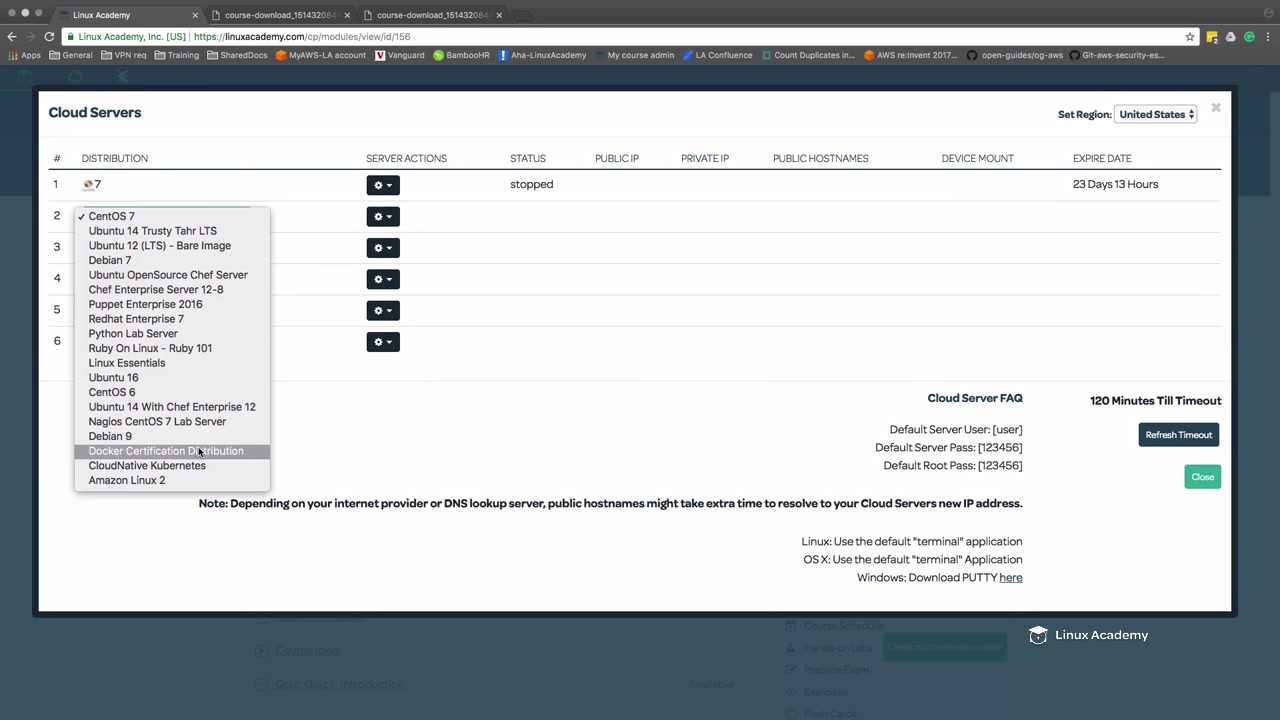Select Ubuntu 16 distribution
This screenshot has height=720, width=1280.
(x=172, y=378)
